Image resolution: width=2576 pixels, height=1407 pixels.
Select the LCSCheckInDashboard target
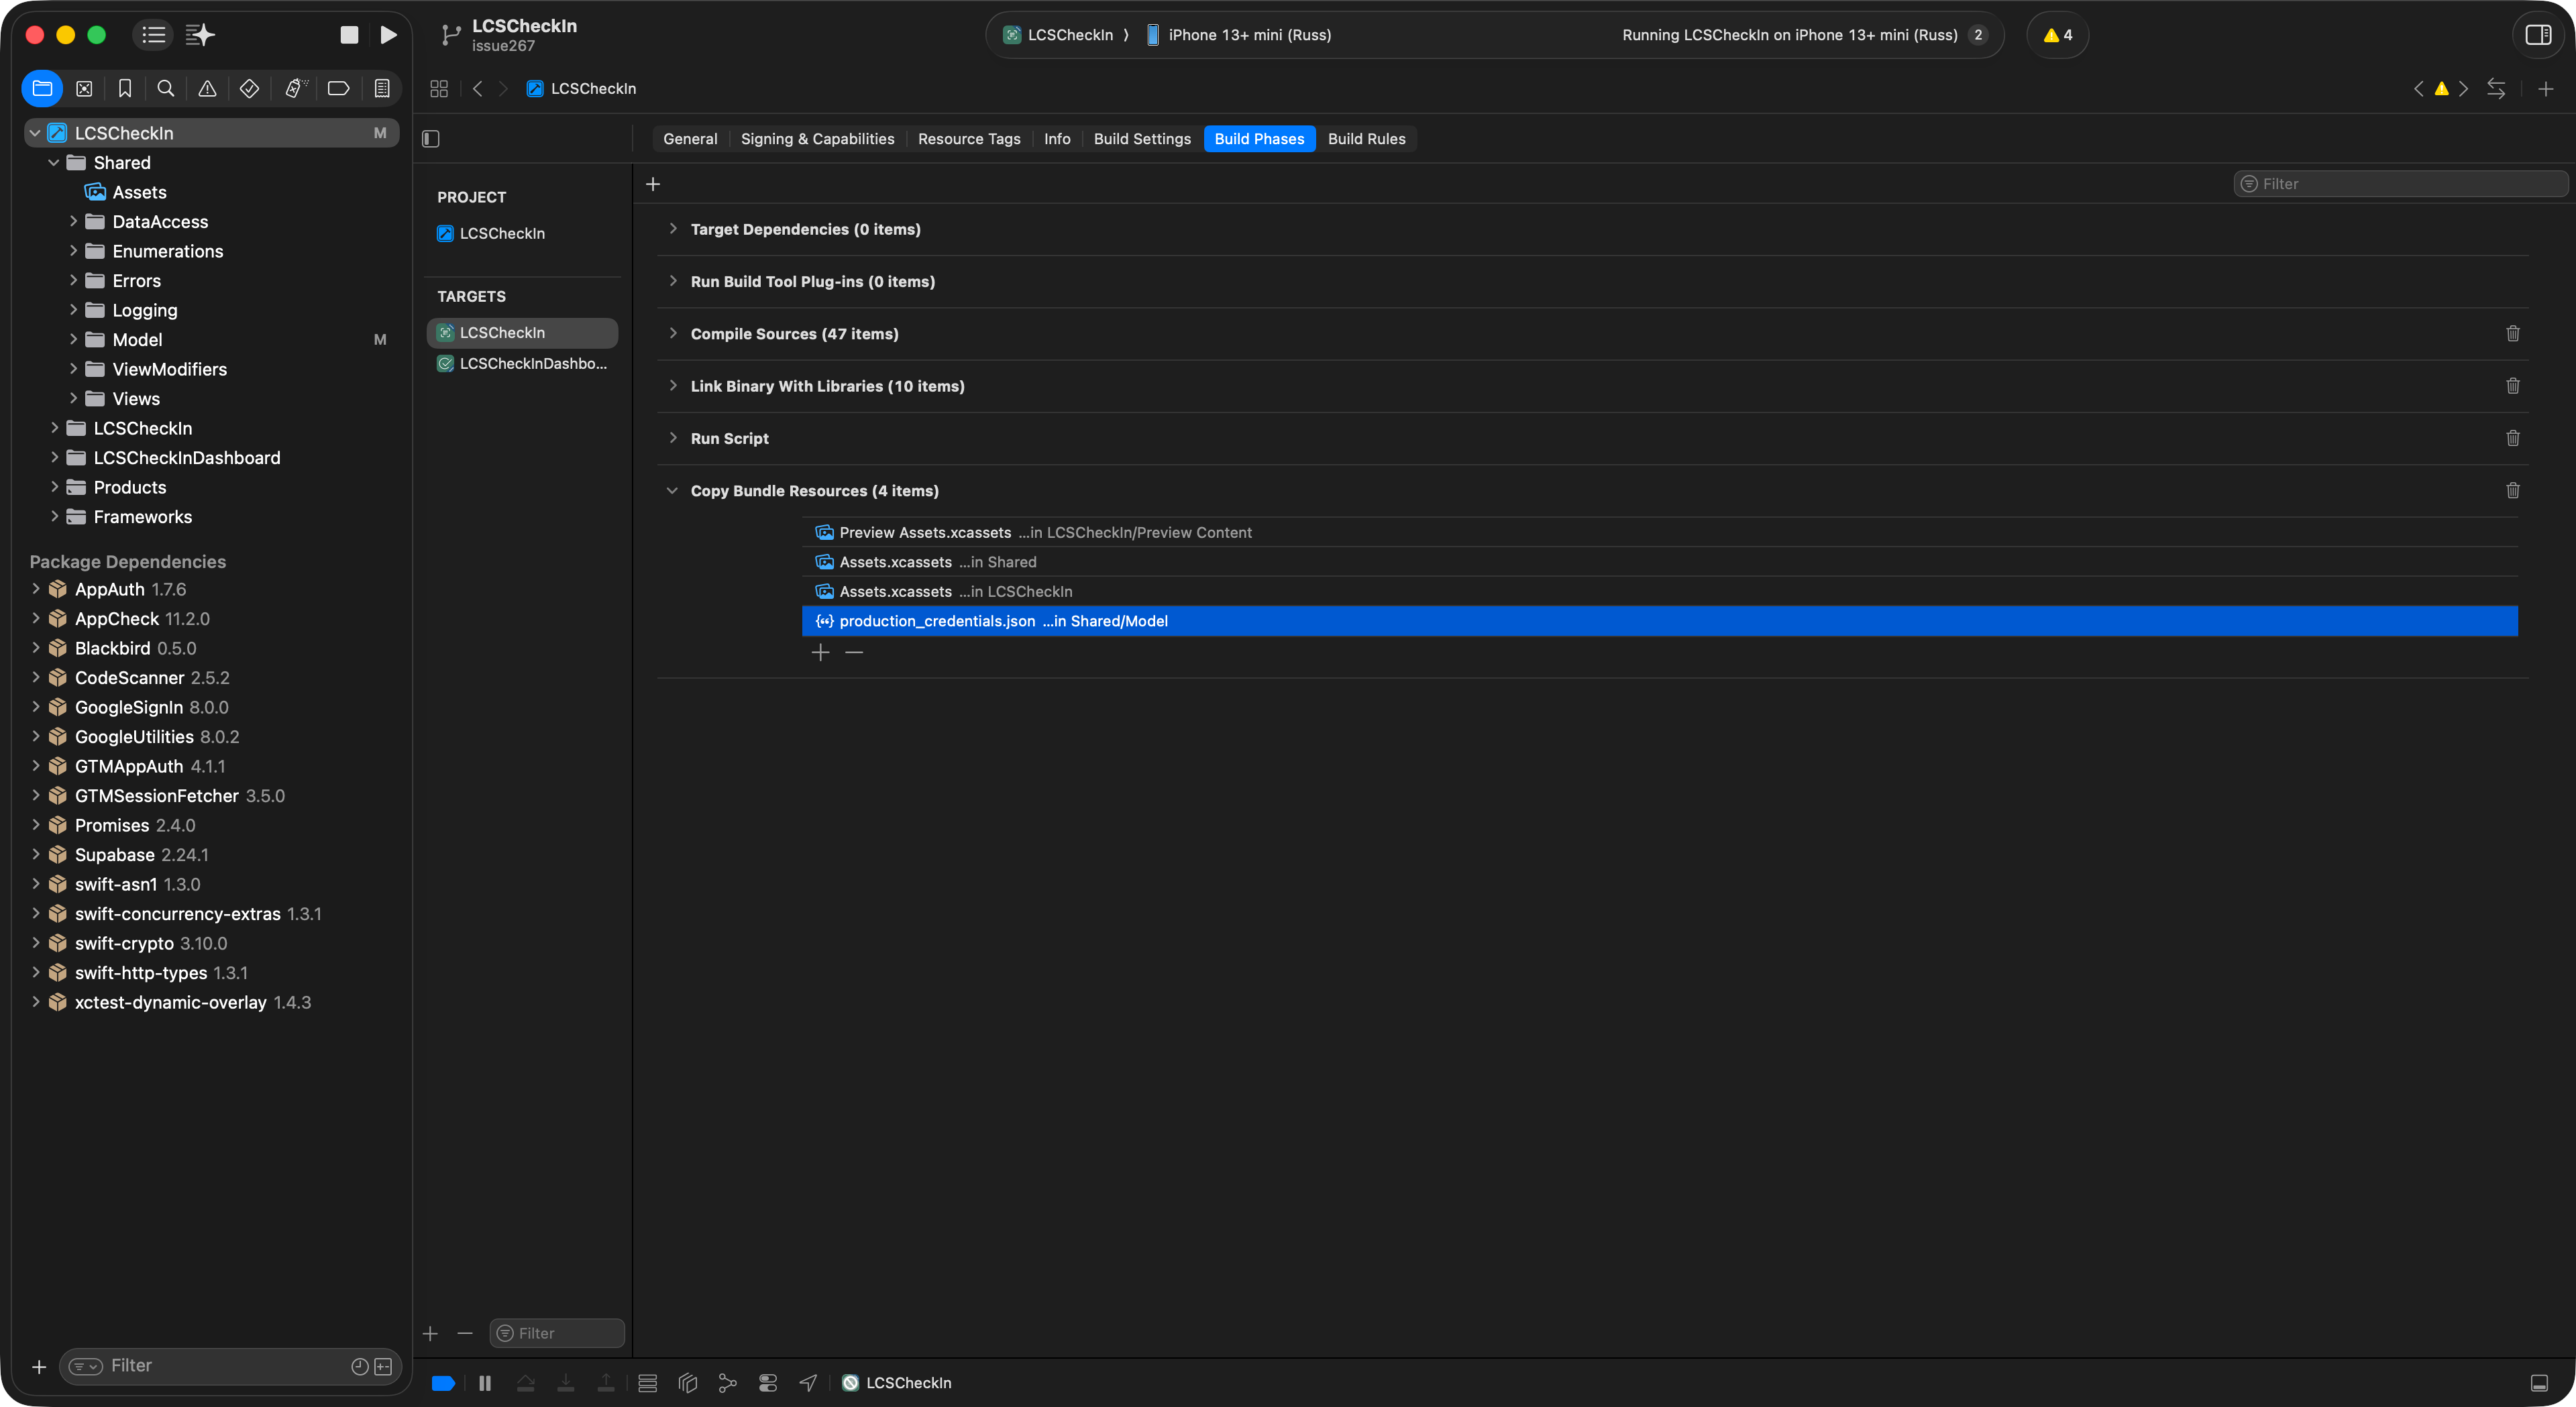tap(532, 364)
